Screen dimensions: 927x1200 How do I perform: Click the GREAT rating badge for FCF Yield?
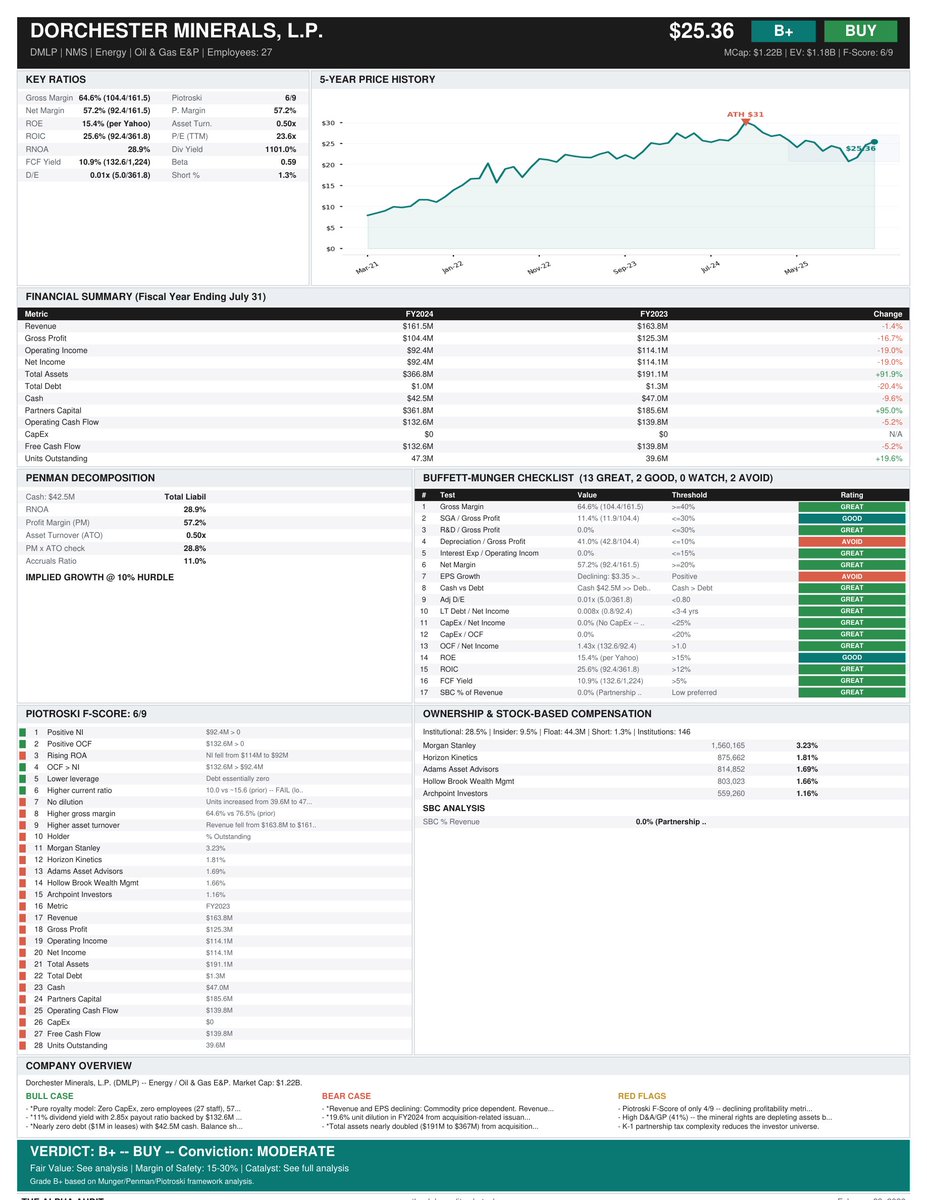tap(851, 680)
